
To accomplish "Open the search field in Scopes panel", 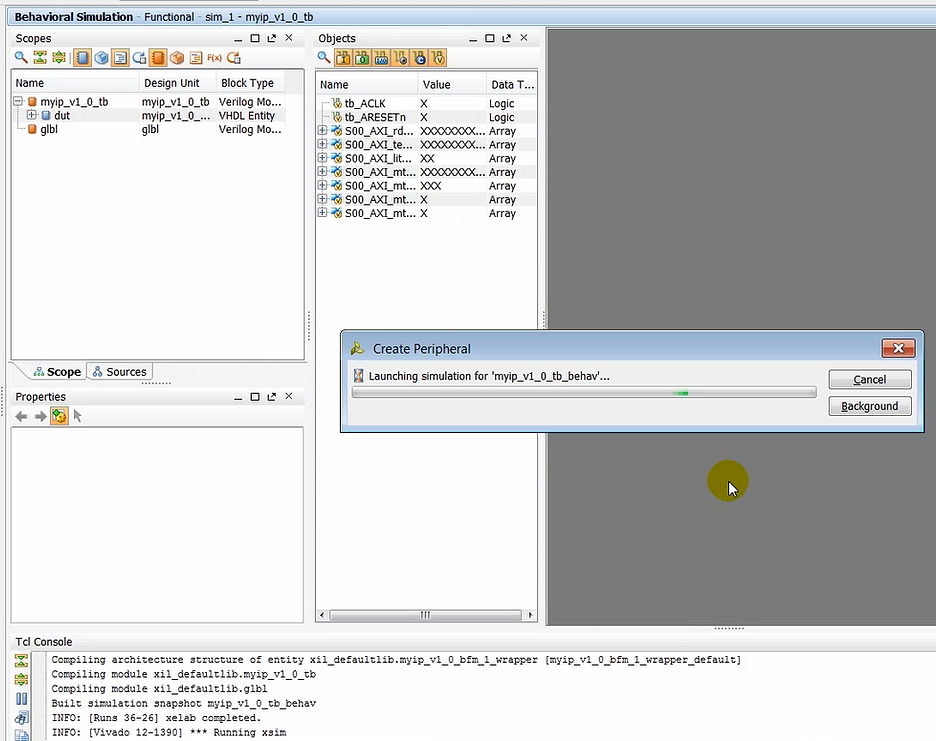I will point(22,57).
